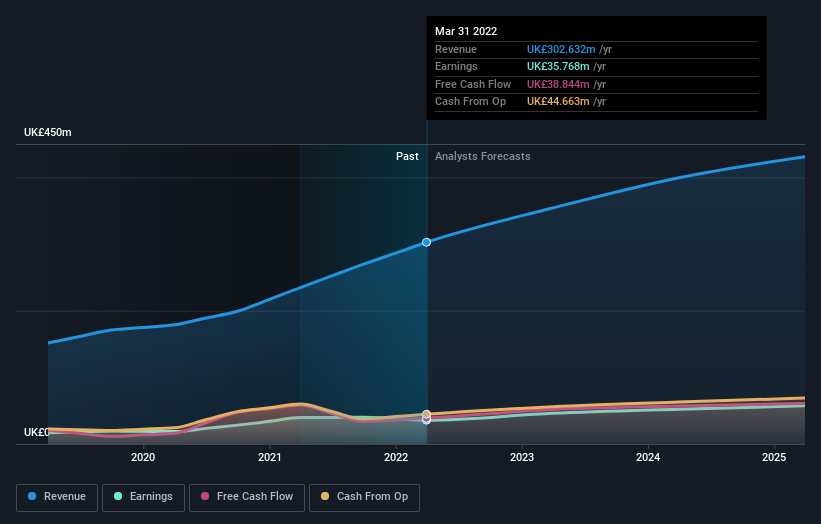Image resolution: width=821 pixels, height=524 pixels.
Task: Click the 2024 x-axis label
Action: coord(648,458)
